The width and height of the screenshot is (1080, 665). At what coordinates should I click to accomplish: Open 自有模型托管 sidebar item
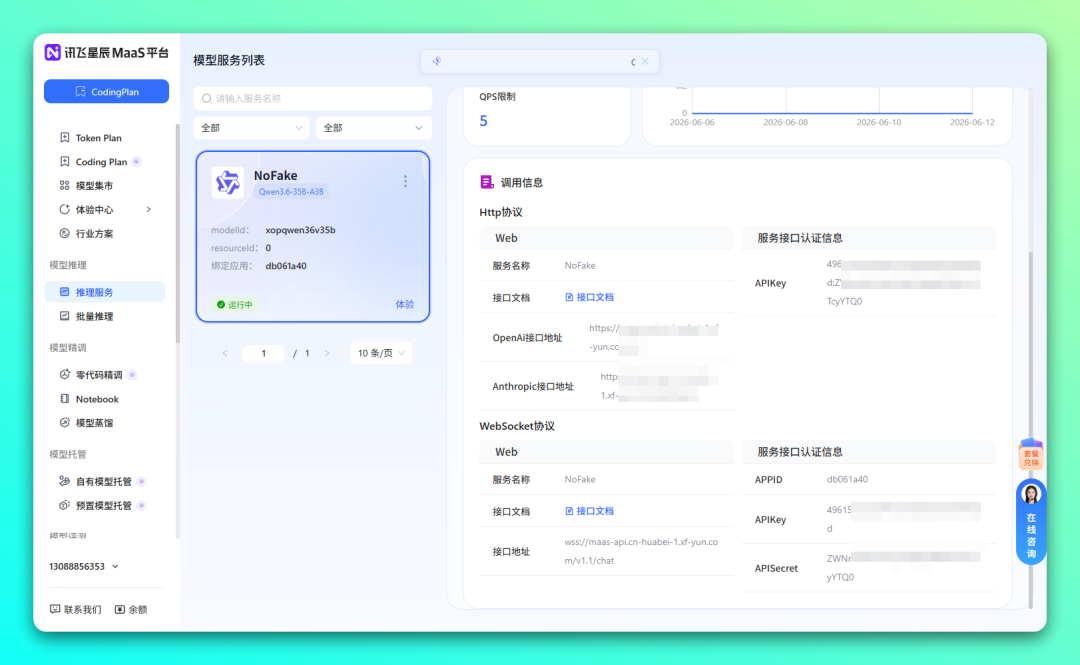coord(103,482)
